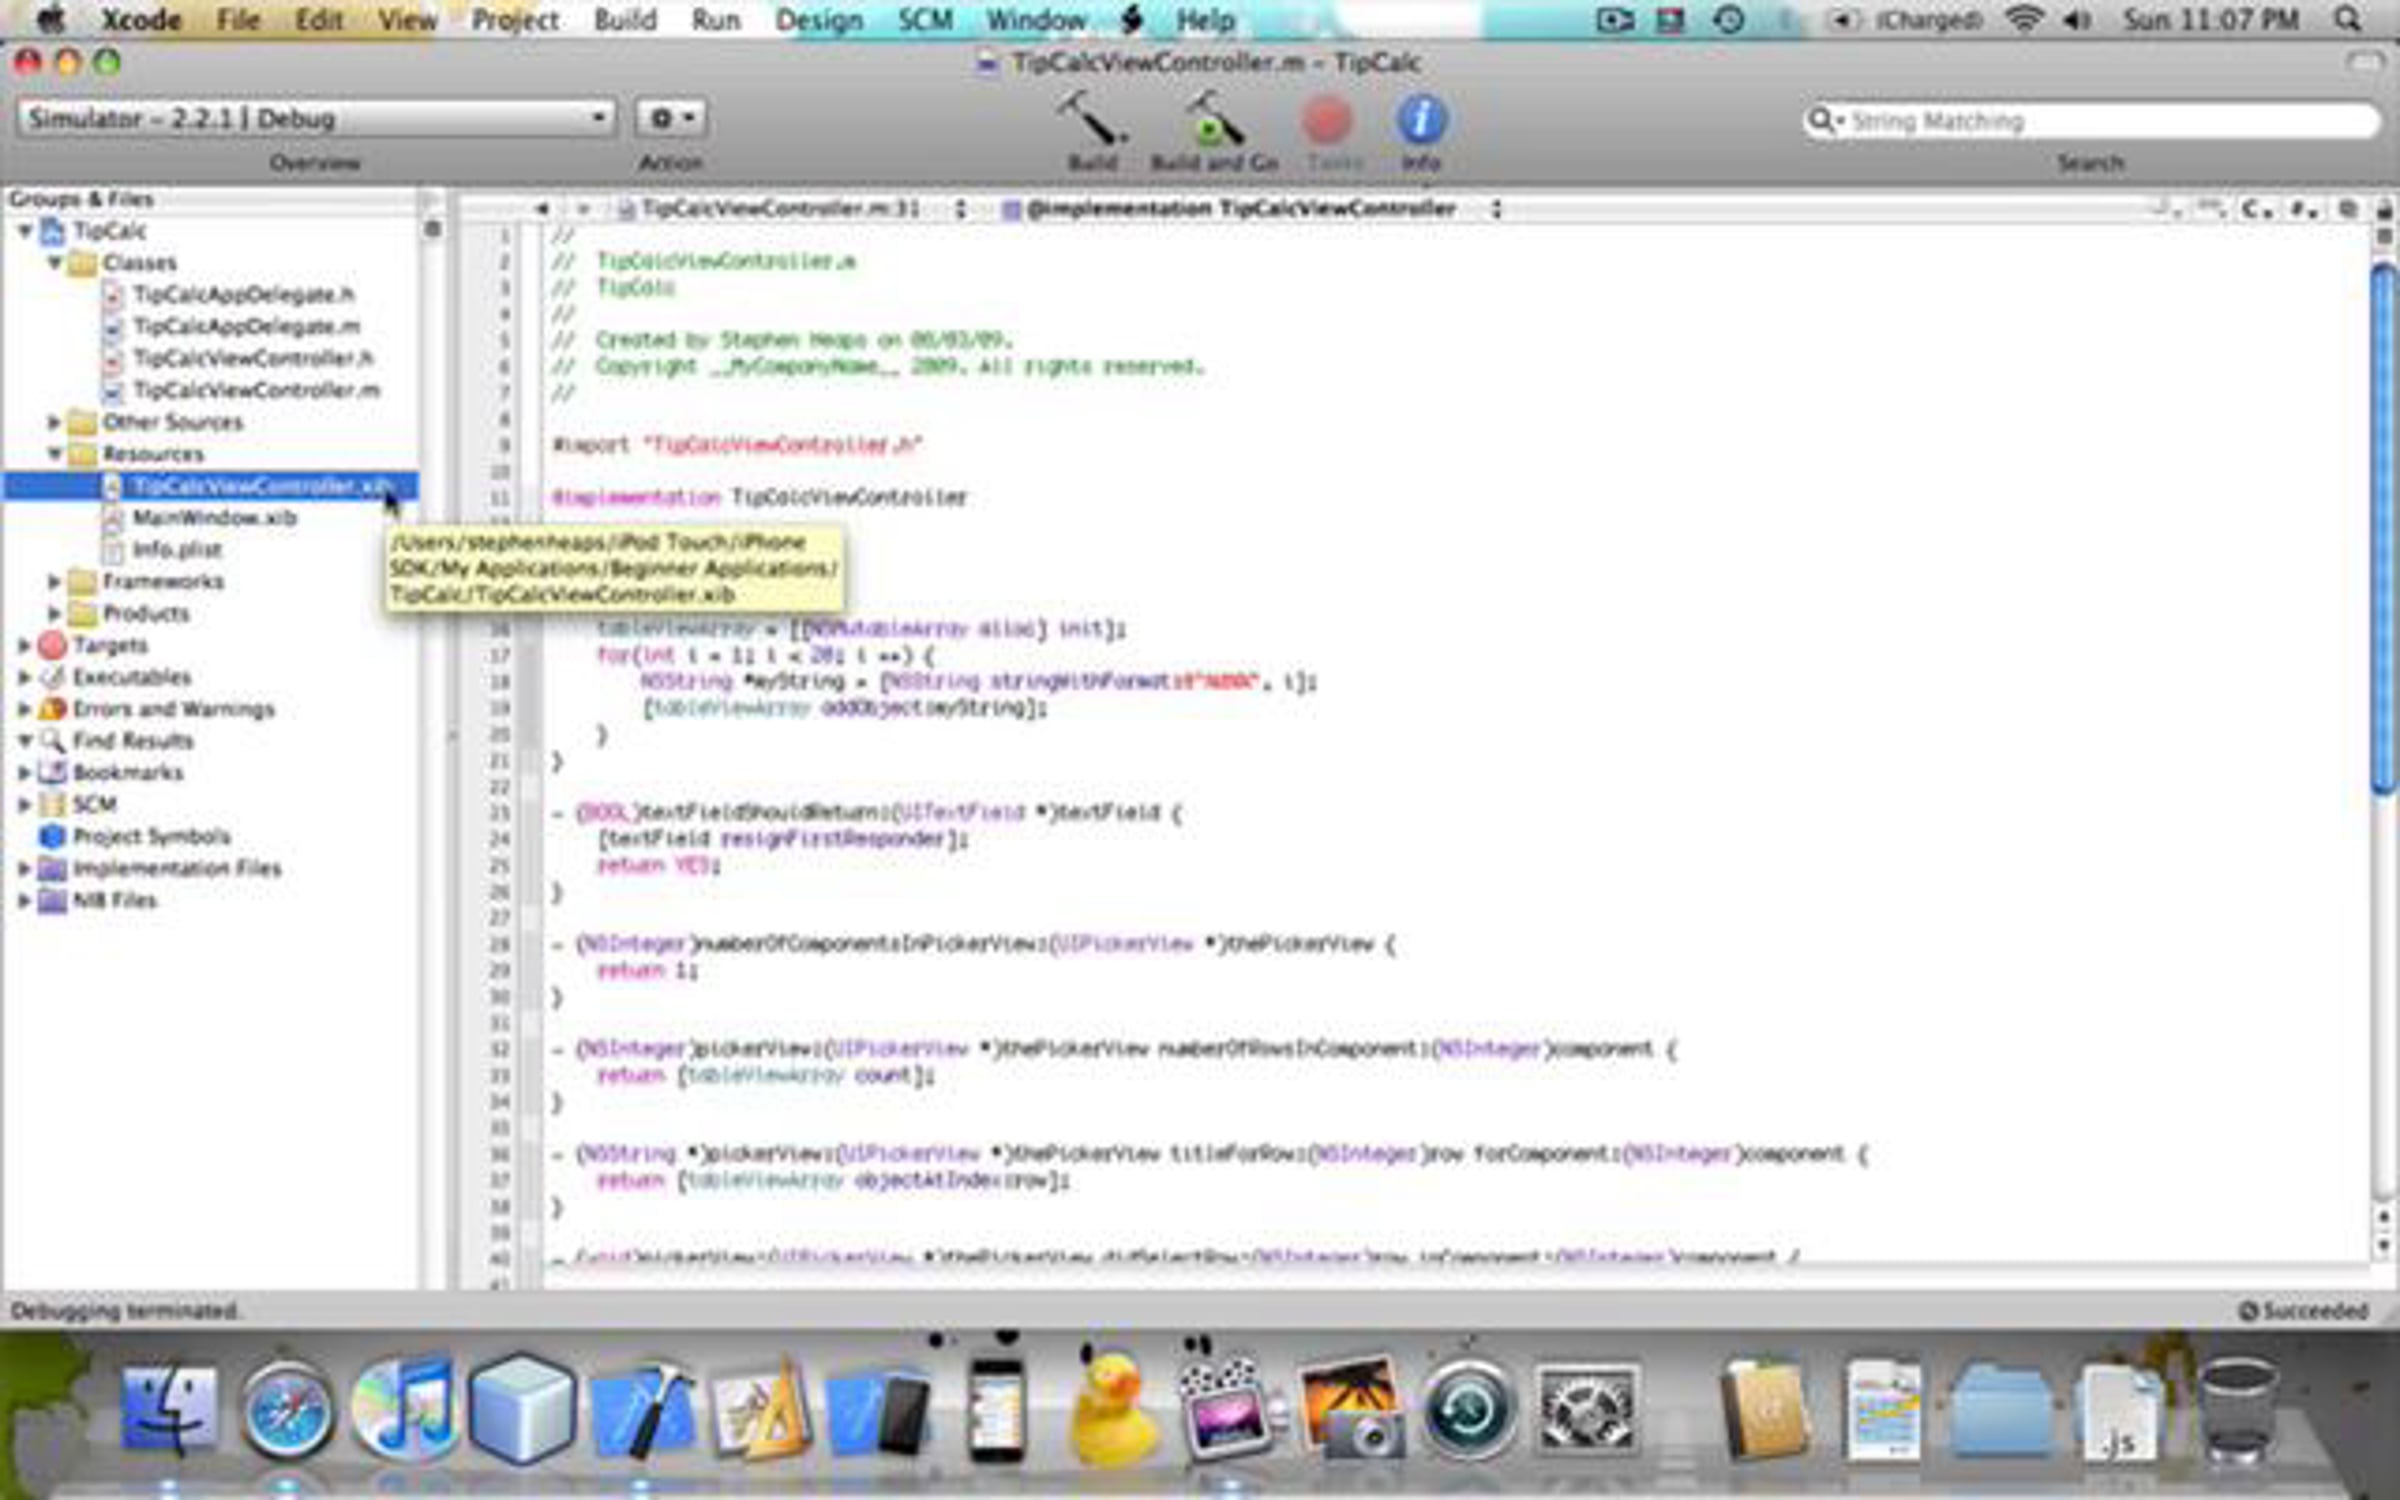Open the blue cube app in the Dock
The height and width of the screenshot is (1500, 2400).
[x=521, y=1408]
